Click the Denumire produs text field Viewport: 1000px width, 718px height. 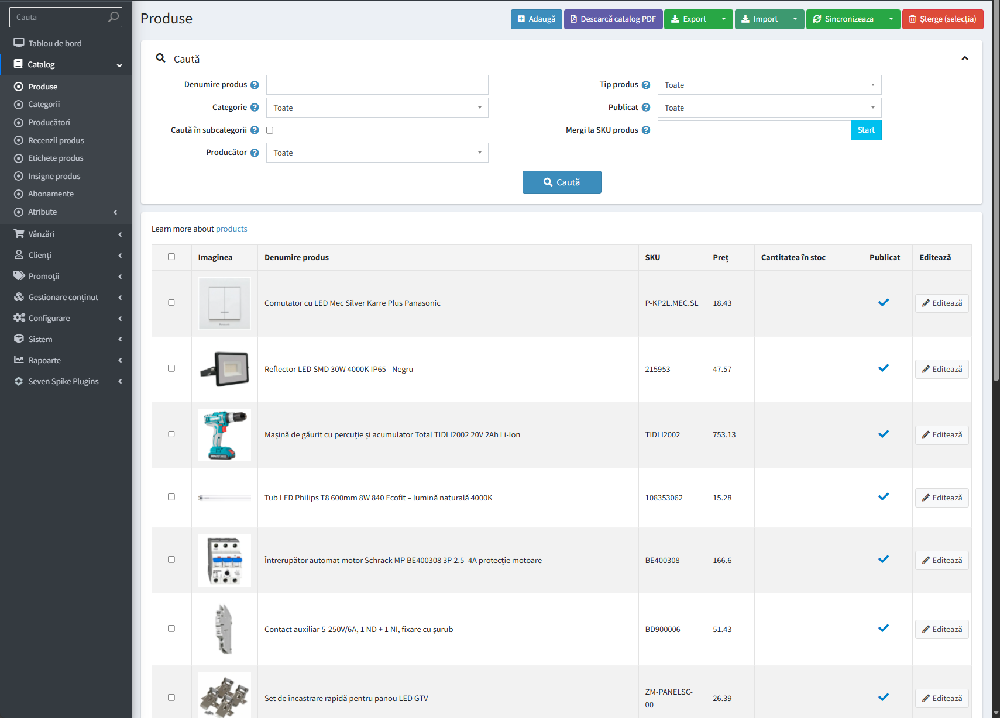[x=376, y=85]
